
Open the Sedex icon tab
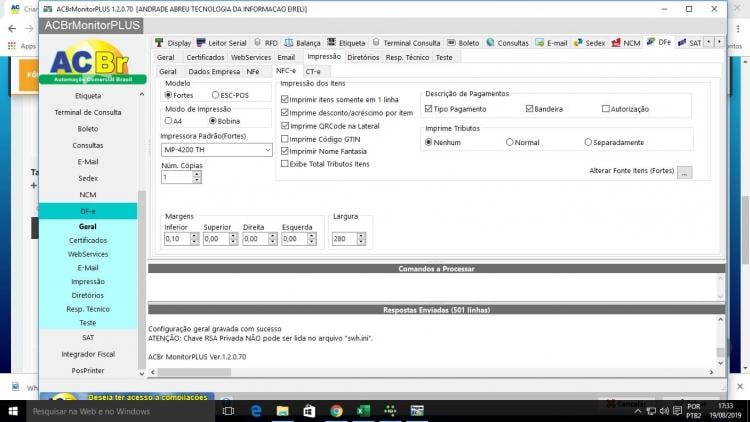(x=578, y=43)
